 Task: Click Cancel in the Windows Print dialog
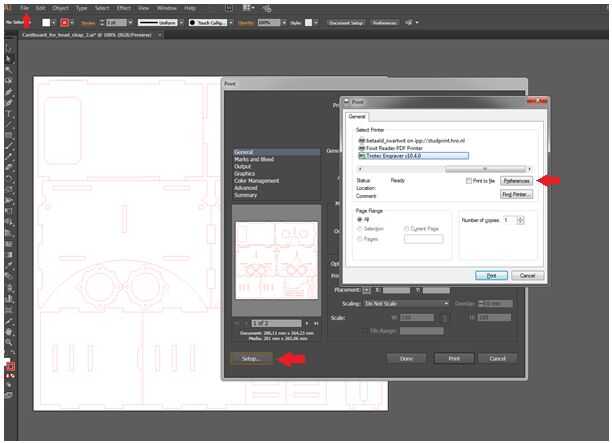pos(527,276)
